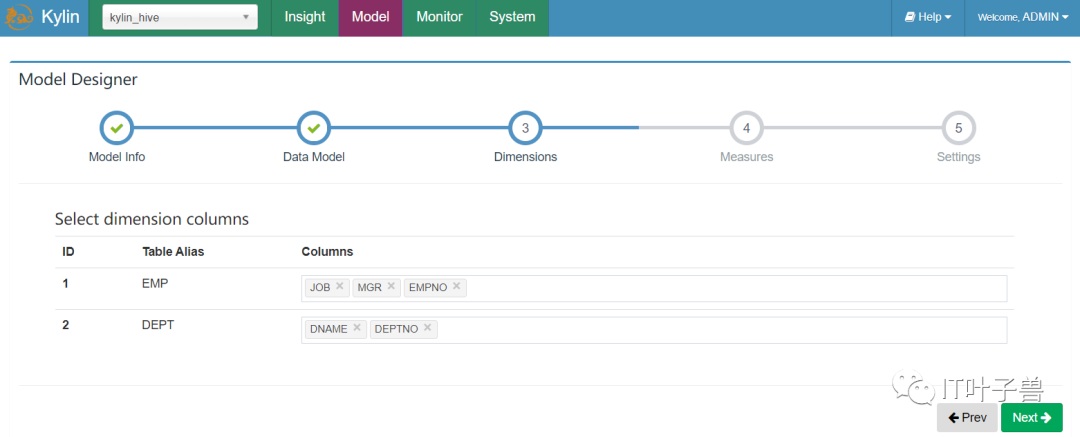Click the Measures step label

click(747, 157)
